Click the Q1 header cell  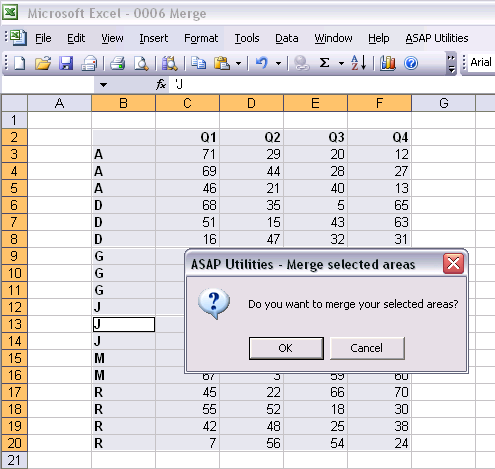click(x=187, y=137)
